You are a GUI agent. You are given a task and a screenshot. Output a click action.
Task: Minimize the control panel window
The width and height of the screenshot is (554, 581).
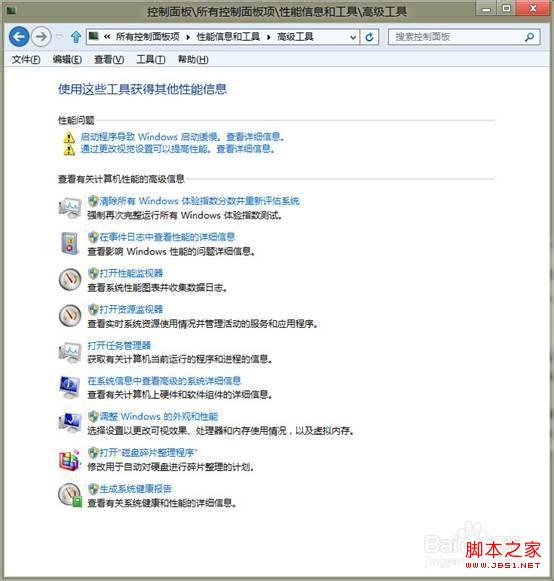click(487, 9)
